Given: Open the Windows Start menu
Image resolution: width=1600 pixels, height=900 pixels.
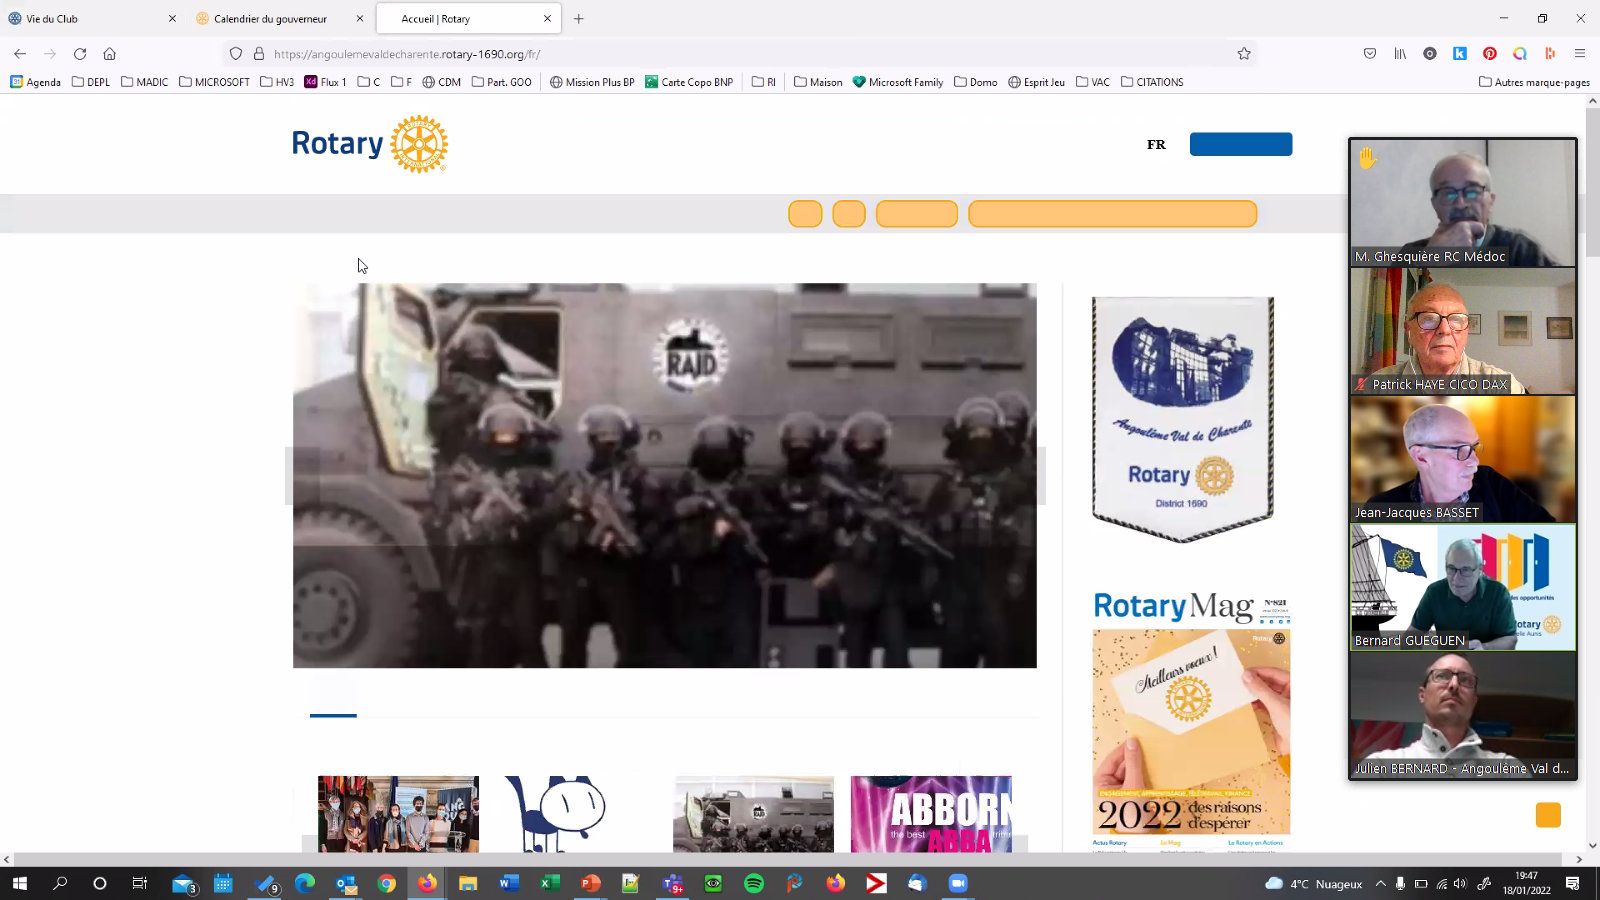Looking at the screenshot, I should coord(19,883).
